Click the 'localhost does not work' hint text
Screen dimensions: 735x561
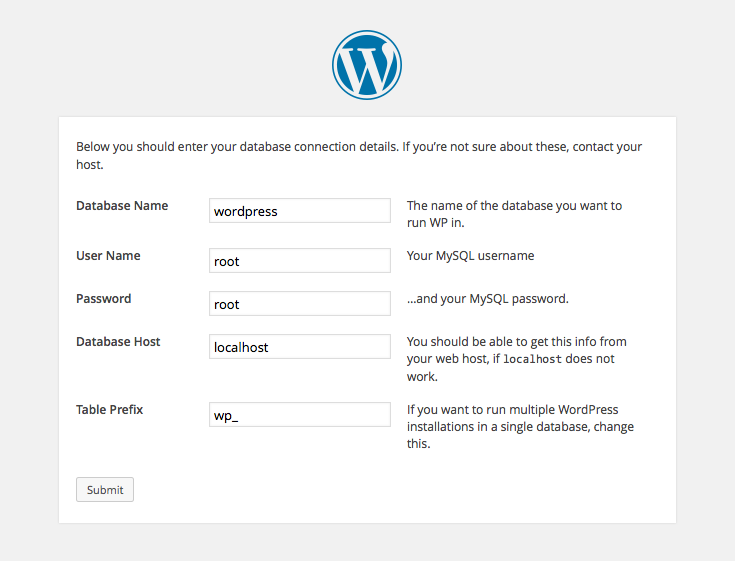(x=517, y=359)
